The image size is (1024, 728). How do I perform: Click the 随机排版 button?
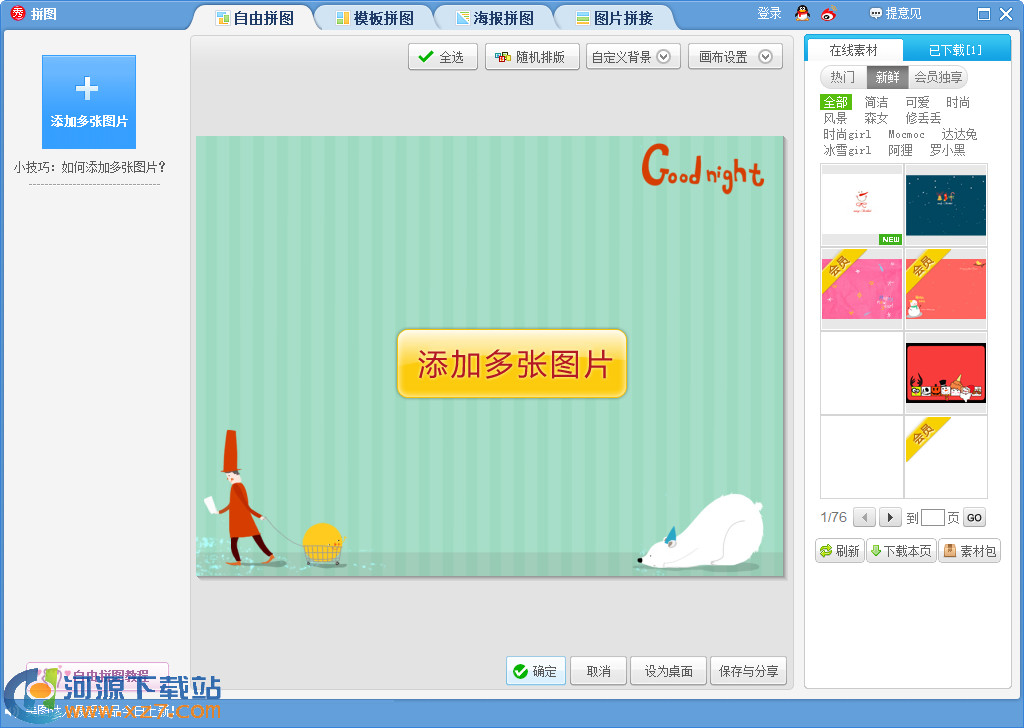tap(530, 57)
